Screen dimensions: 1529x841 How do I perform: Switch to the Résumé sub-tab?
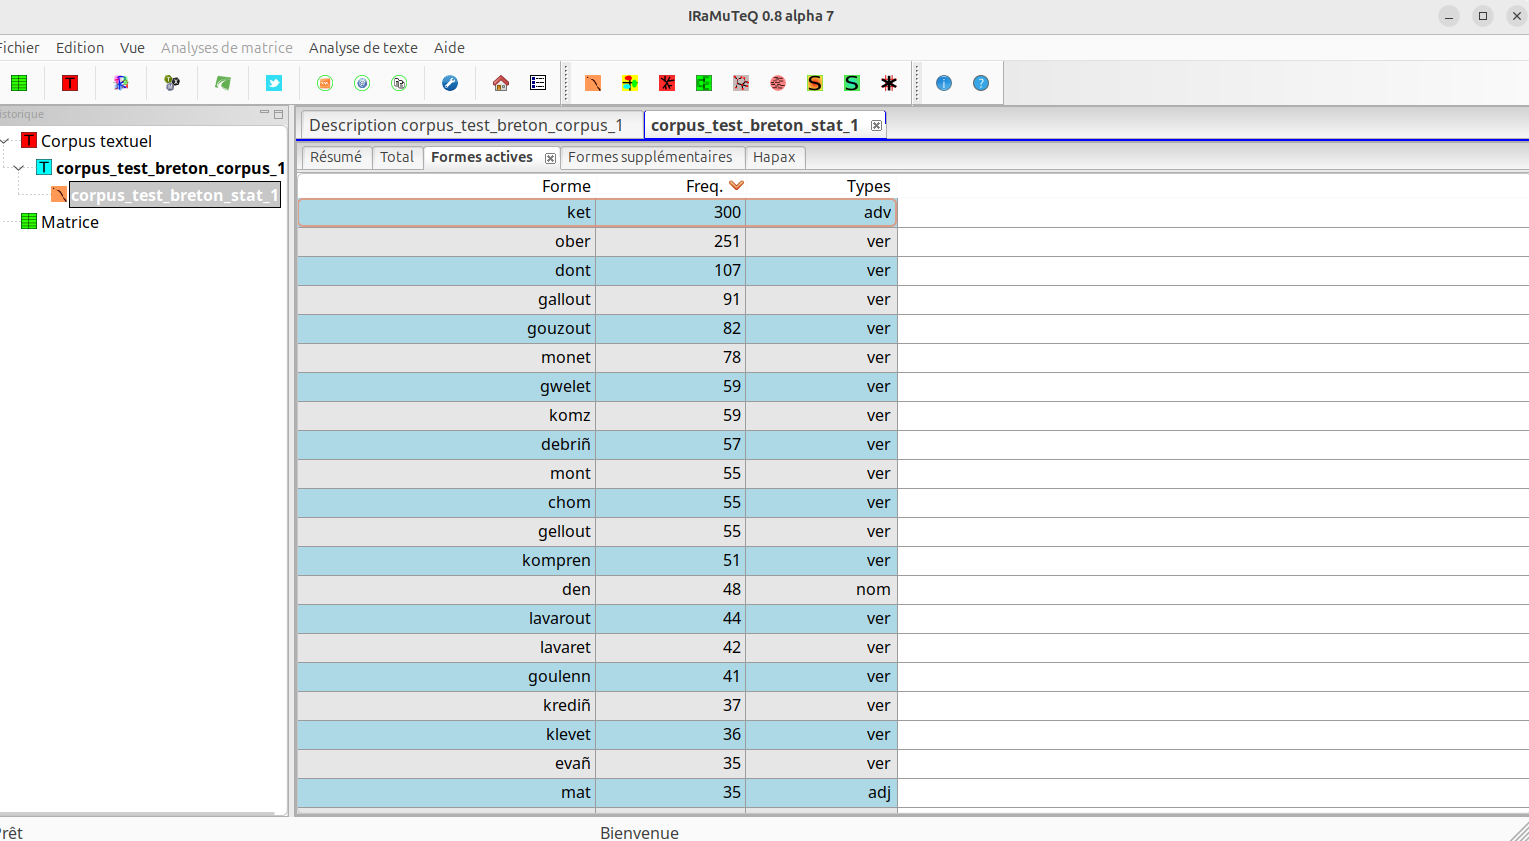click(x=336, y=157)
